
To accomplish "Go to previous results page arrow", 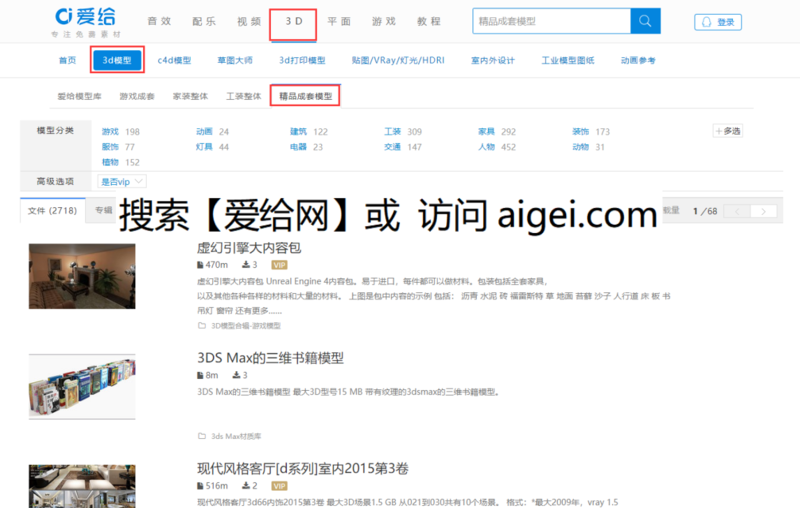I will (737, 211).
